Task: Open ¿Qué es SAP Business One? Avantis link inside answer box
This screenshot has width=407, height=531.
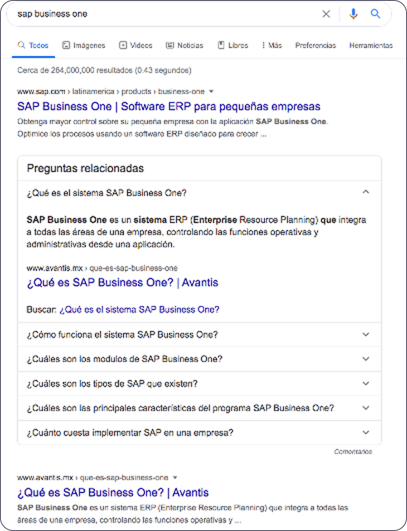Action: coord(122,282)
